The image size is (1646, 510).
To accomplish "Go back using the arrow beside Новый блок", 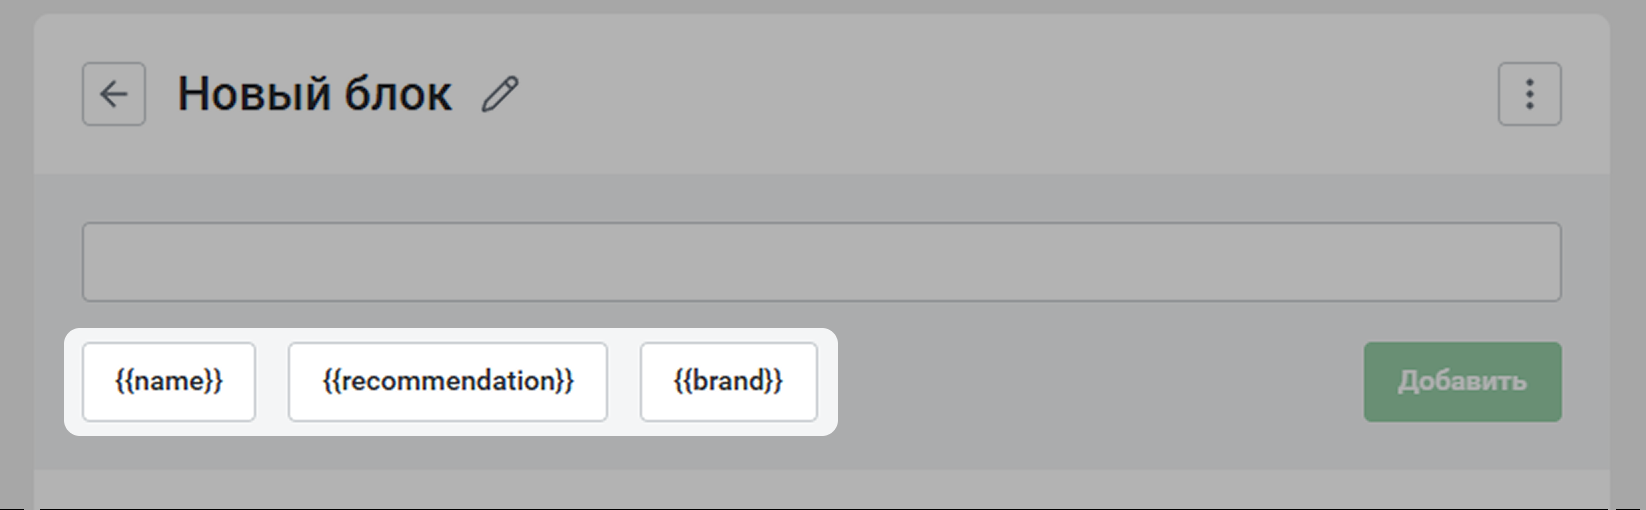I will coord(114,94).
